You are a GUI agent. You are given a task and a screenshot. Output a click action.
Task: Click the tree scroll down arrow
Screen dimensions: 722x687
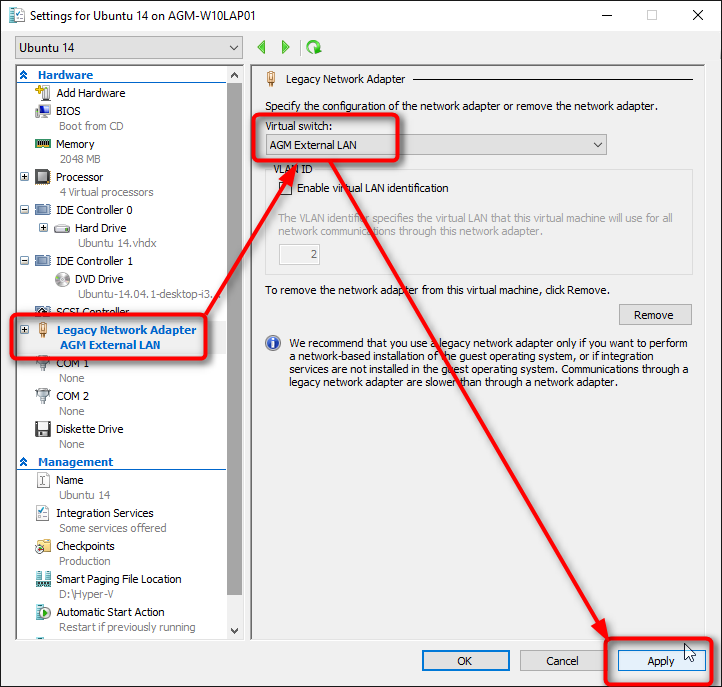[x=234, y=631]
